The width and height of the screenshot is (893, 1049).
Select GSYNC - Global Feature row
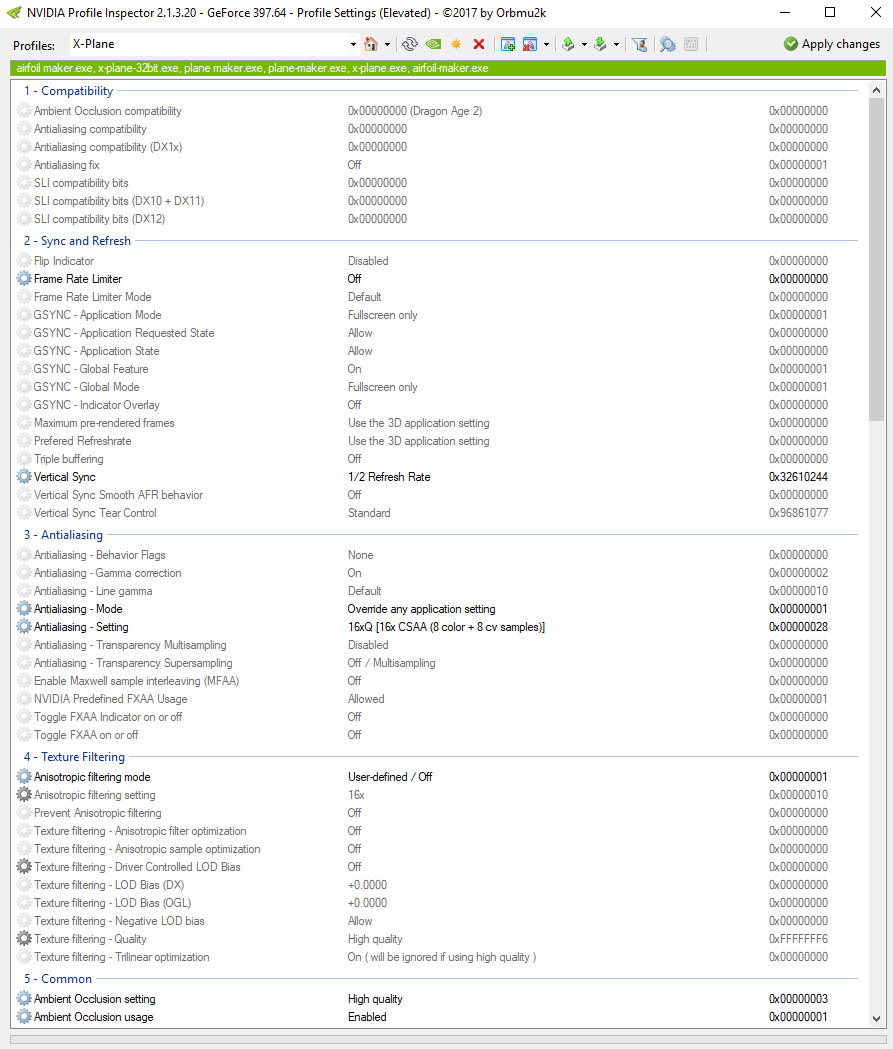(x=439, y=369)
